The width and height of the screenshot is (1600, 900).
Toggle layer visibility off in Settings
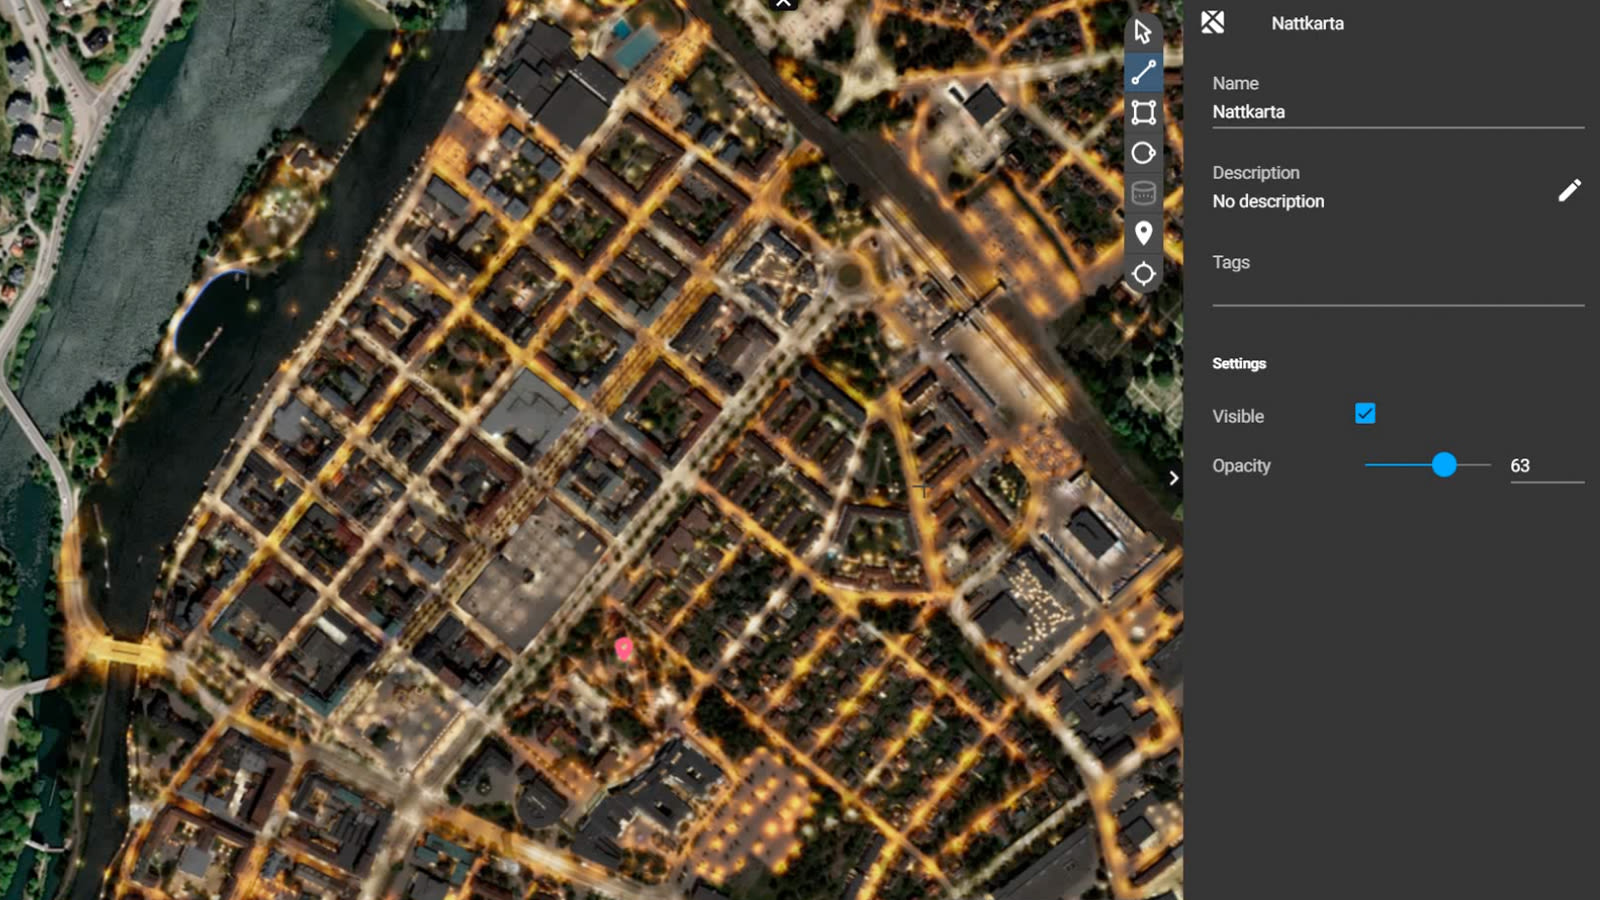point(1366,413)
